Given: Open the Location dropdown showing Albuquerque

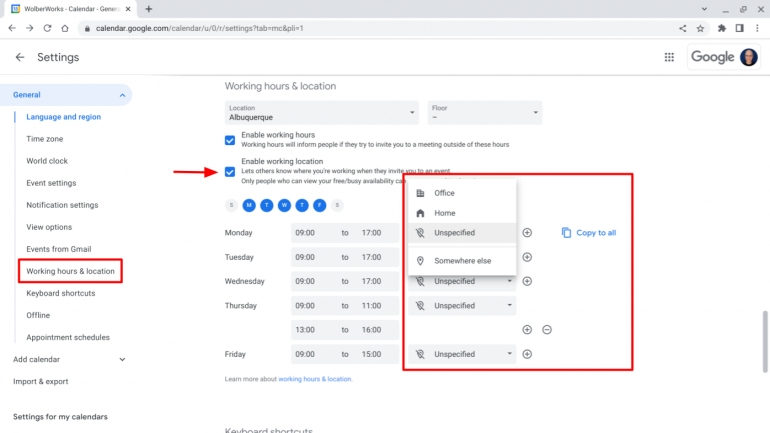Looking at the screenshot, I should click(322, 112).
